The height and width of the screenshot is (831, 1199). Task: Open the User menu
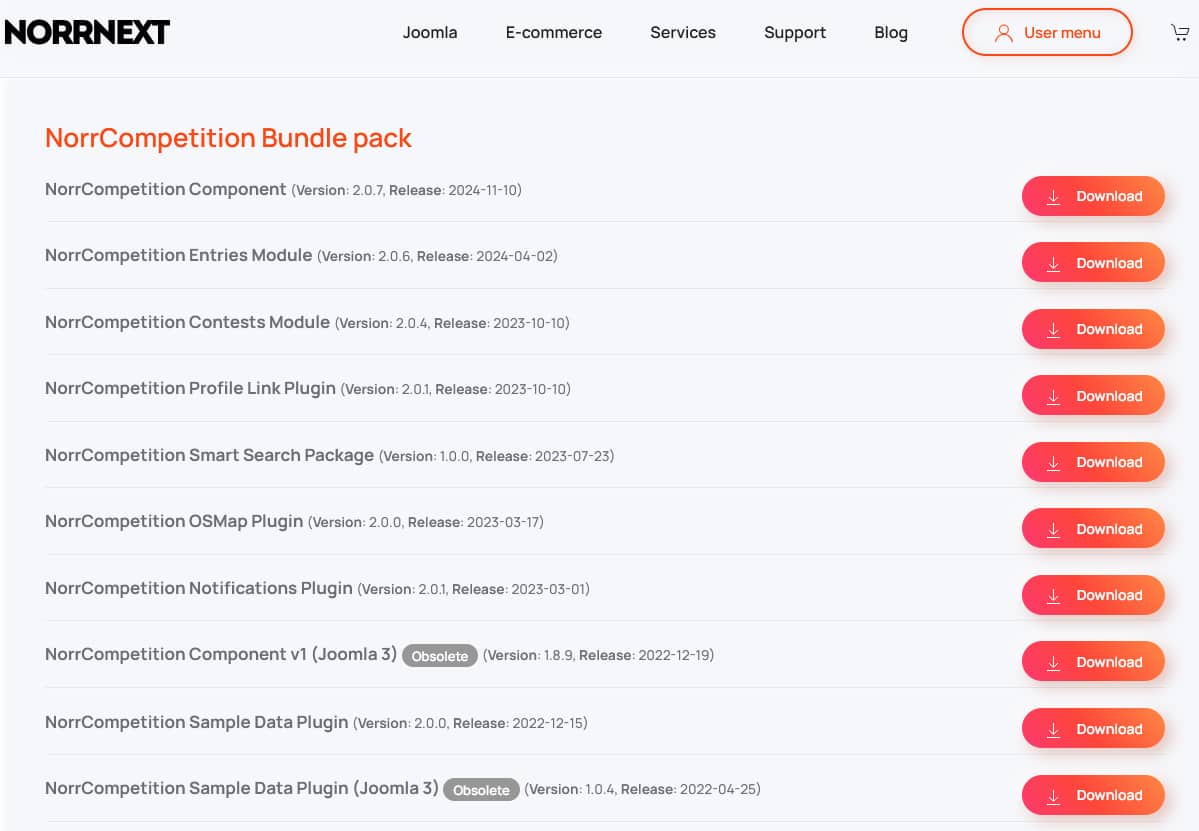1046,32
